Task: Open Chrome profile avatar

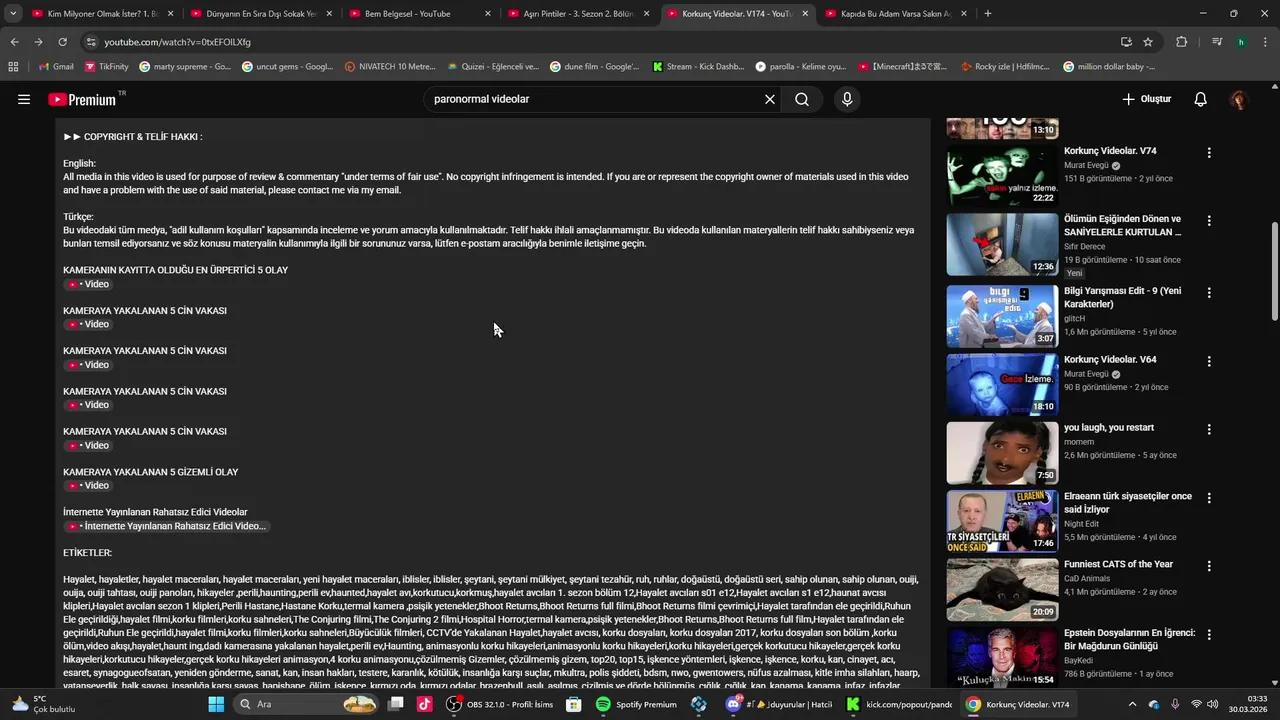Action: click(x=1241, y=42)
